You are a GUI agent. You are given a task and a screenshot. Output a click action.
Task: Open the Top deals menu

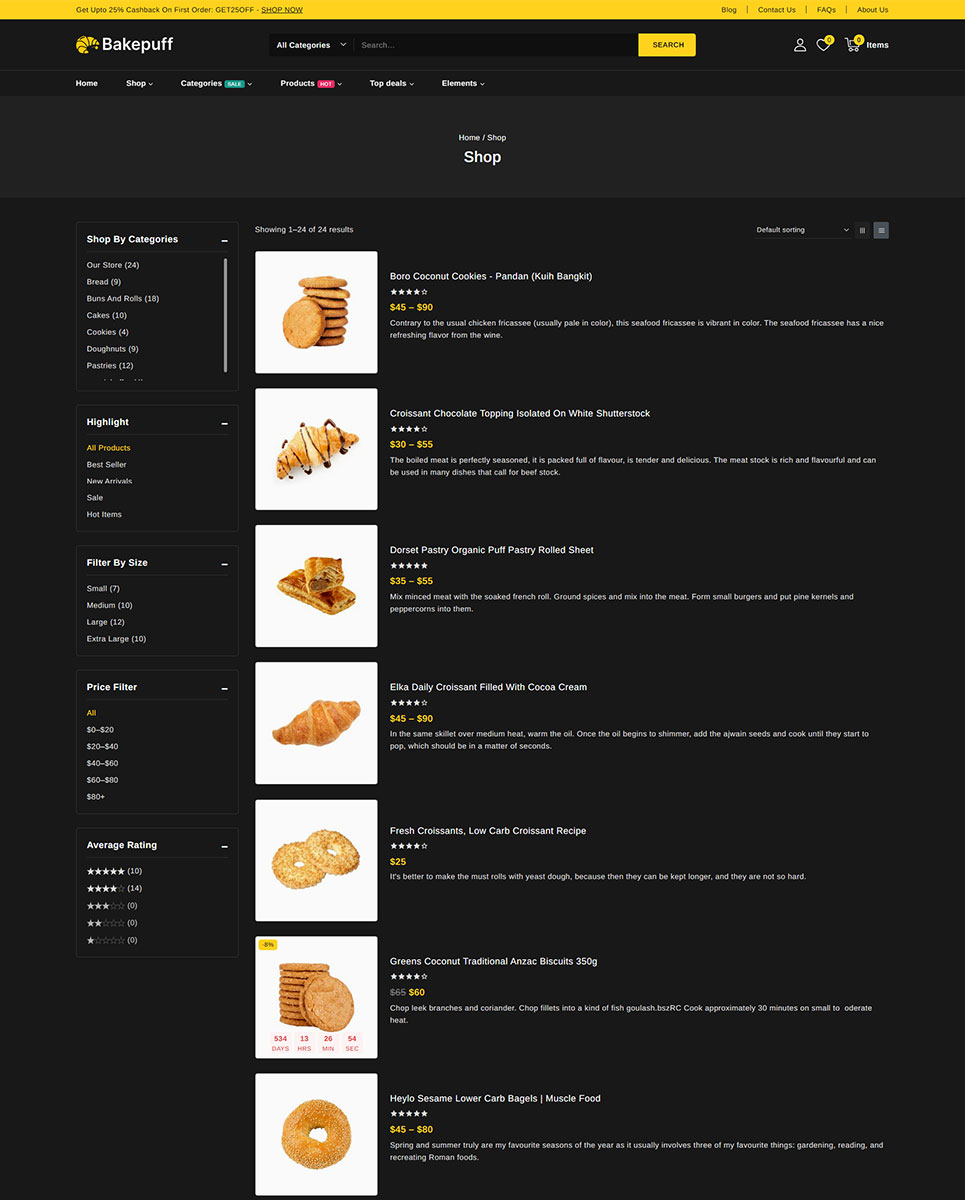point(391,84)
